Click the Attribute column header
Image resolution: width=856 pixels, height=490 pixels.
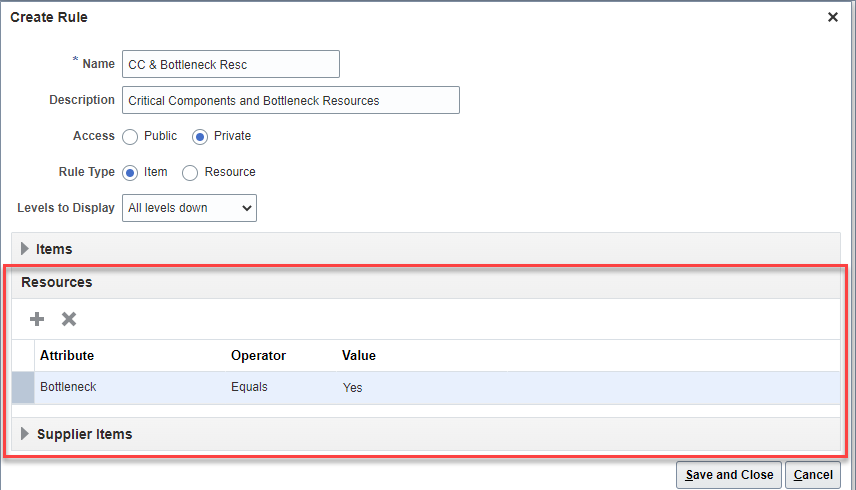tap(67, 355)
